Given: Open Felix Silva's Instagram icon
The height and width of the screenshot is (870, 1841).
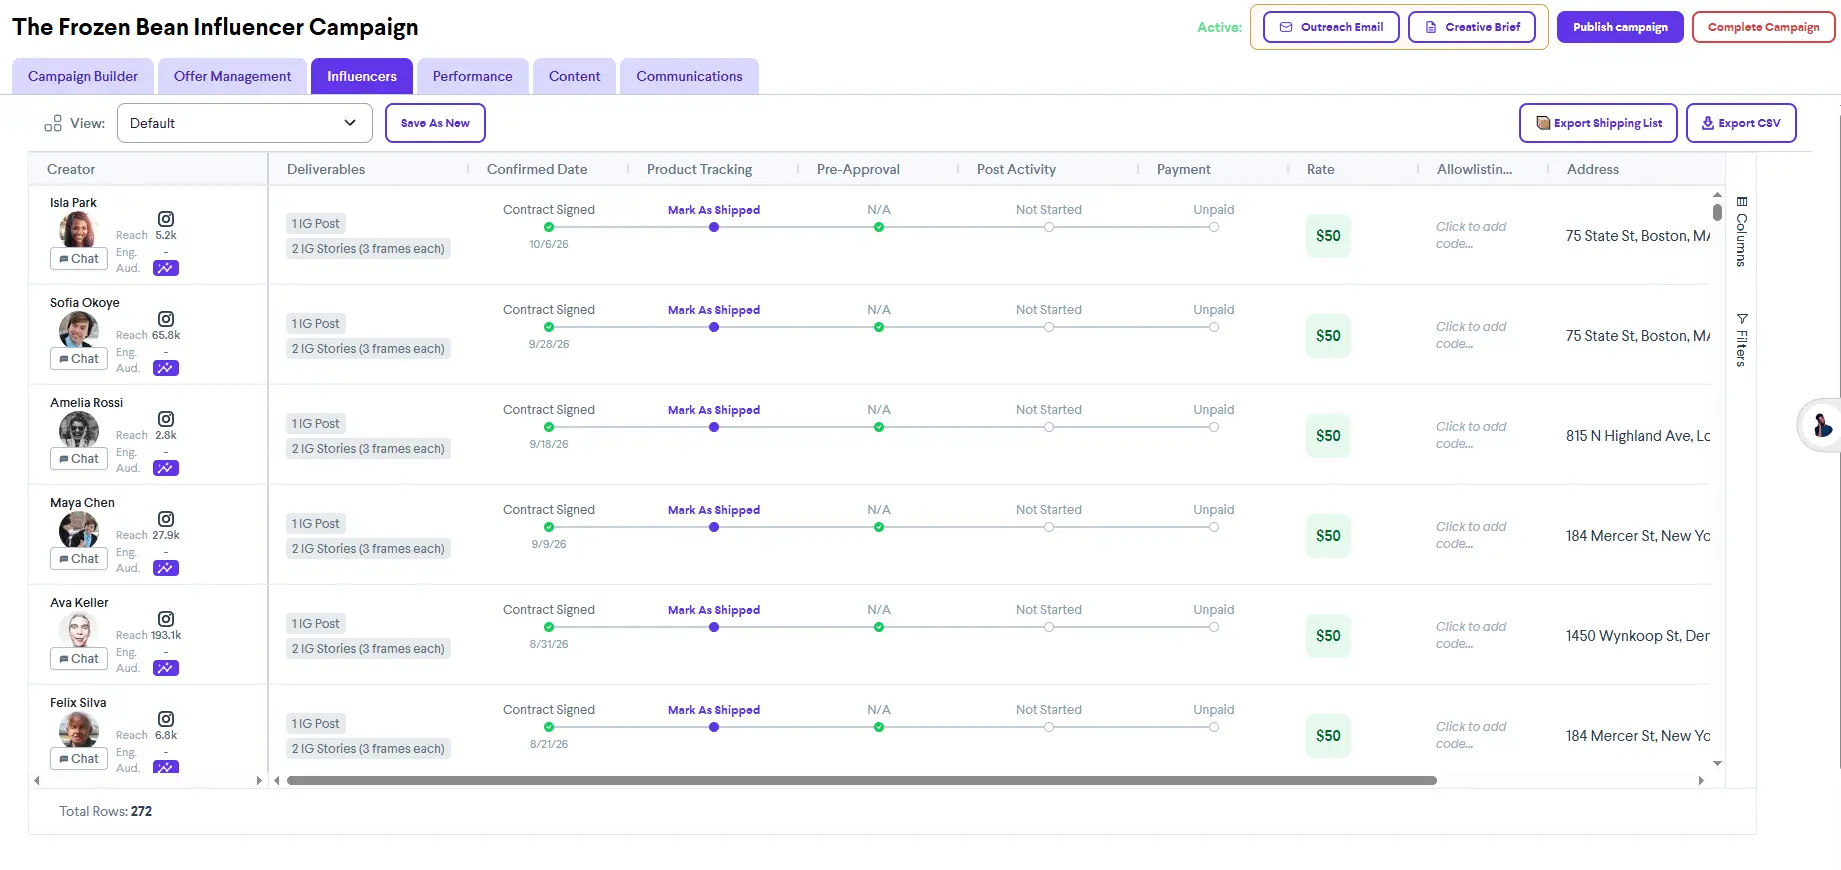Looking at the screenshot, I should 166,719.
